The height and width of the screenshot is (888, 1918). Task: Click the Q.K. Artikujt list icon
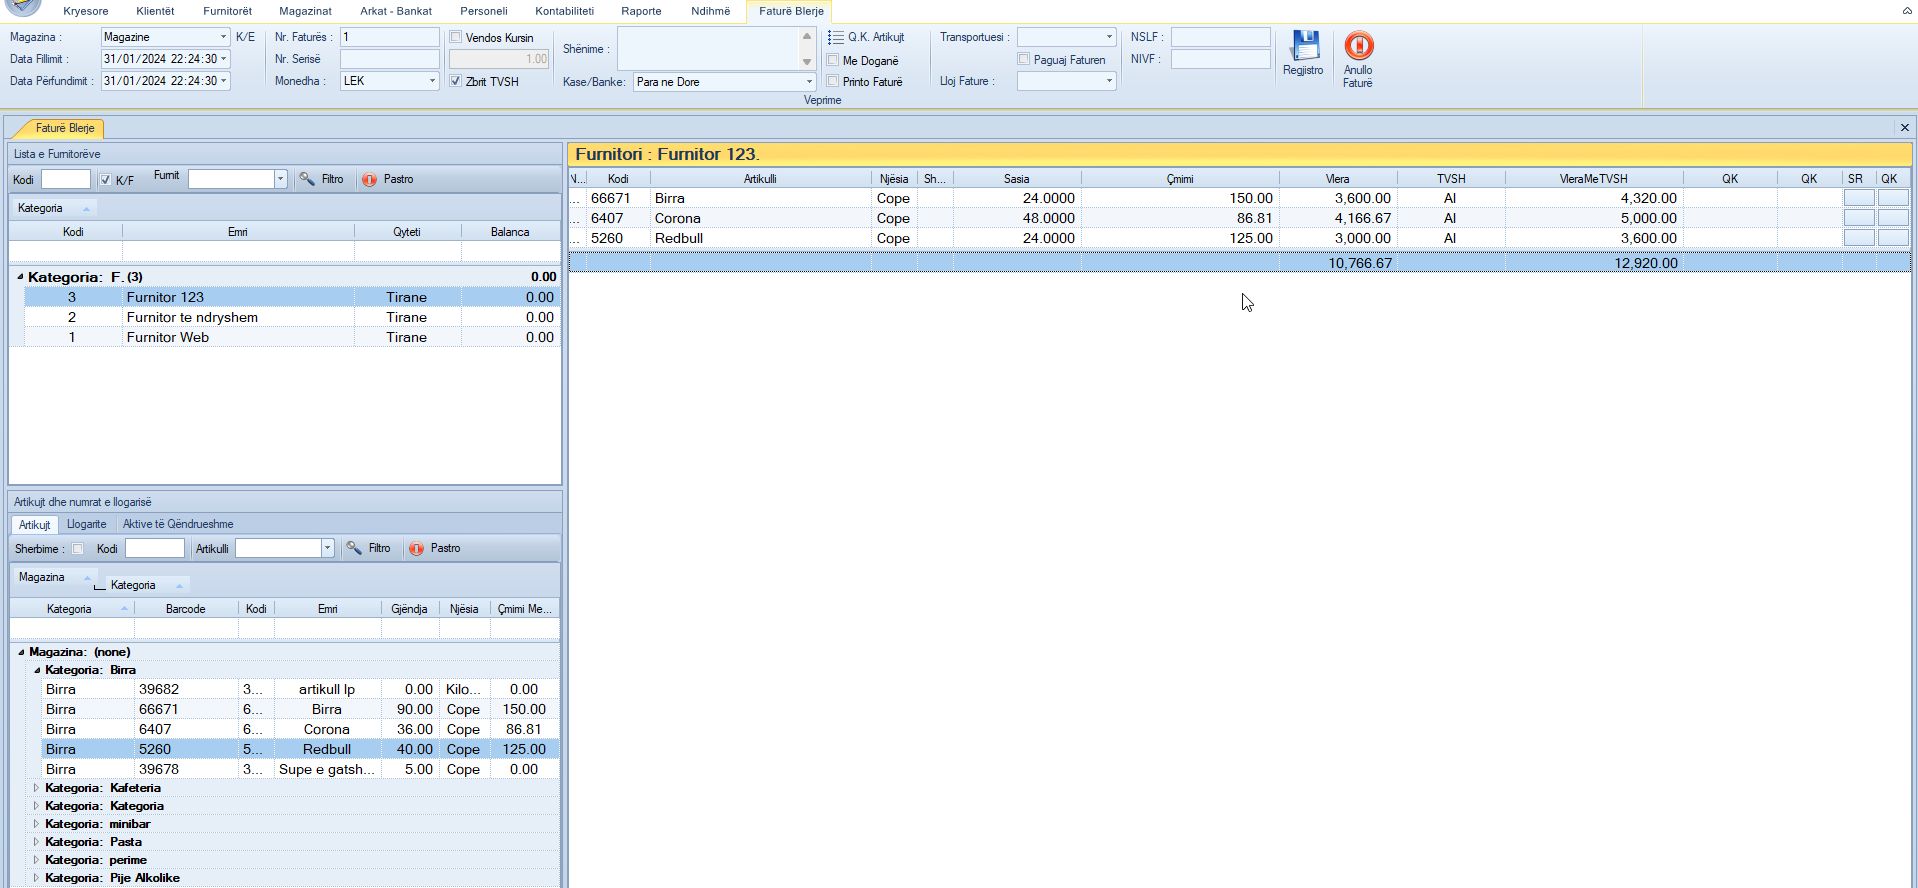tap(836, 38)
